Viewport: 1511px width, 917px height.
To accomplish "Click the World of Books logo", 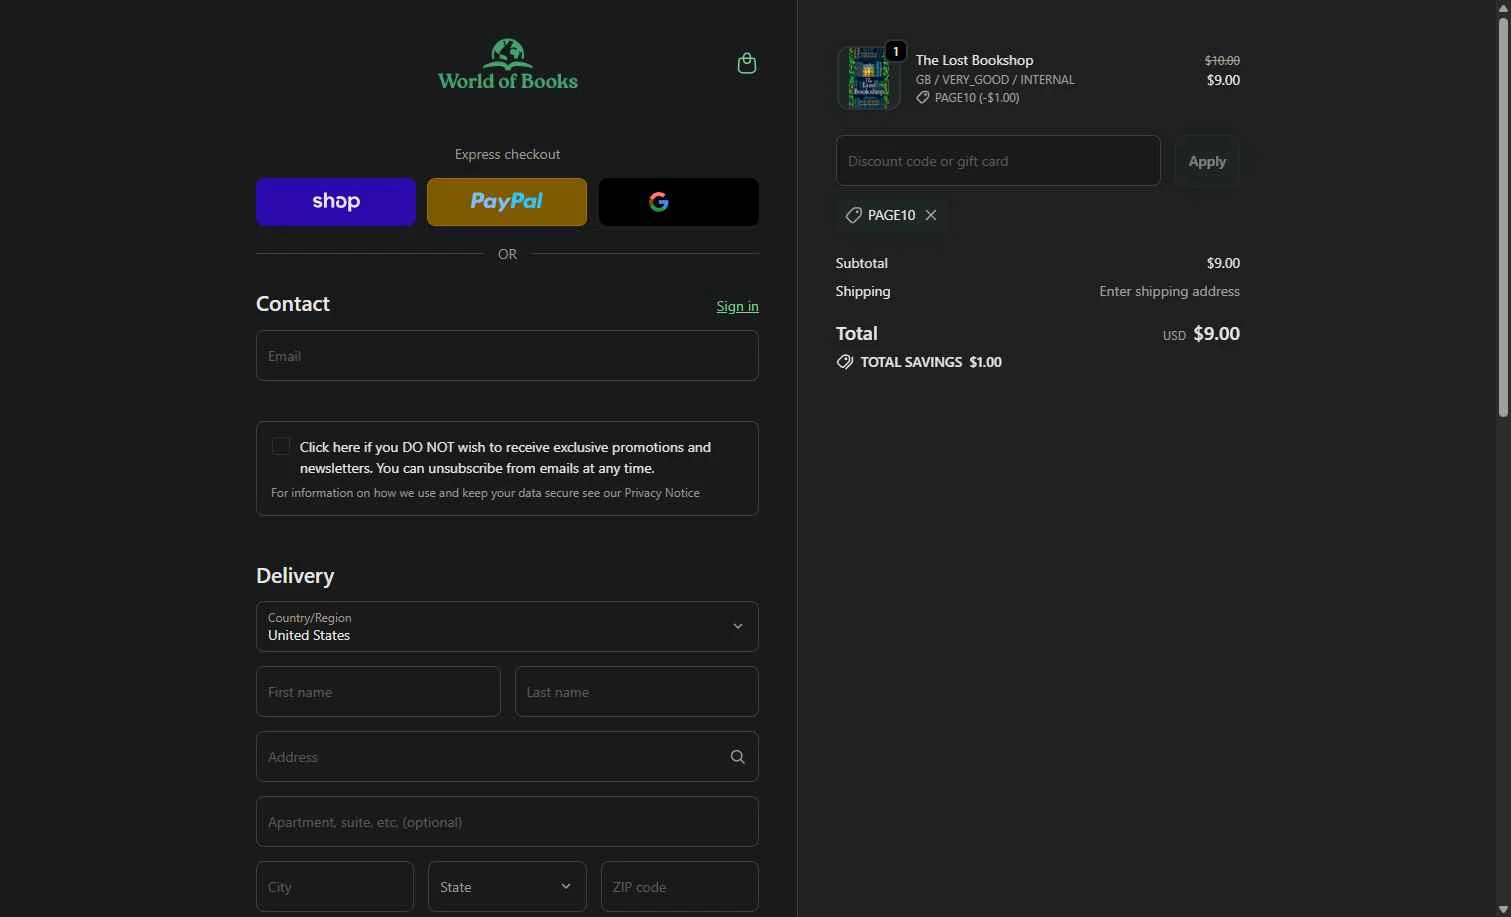I will point(508,65).
